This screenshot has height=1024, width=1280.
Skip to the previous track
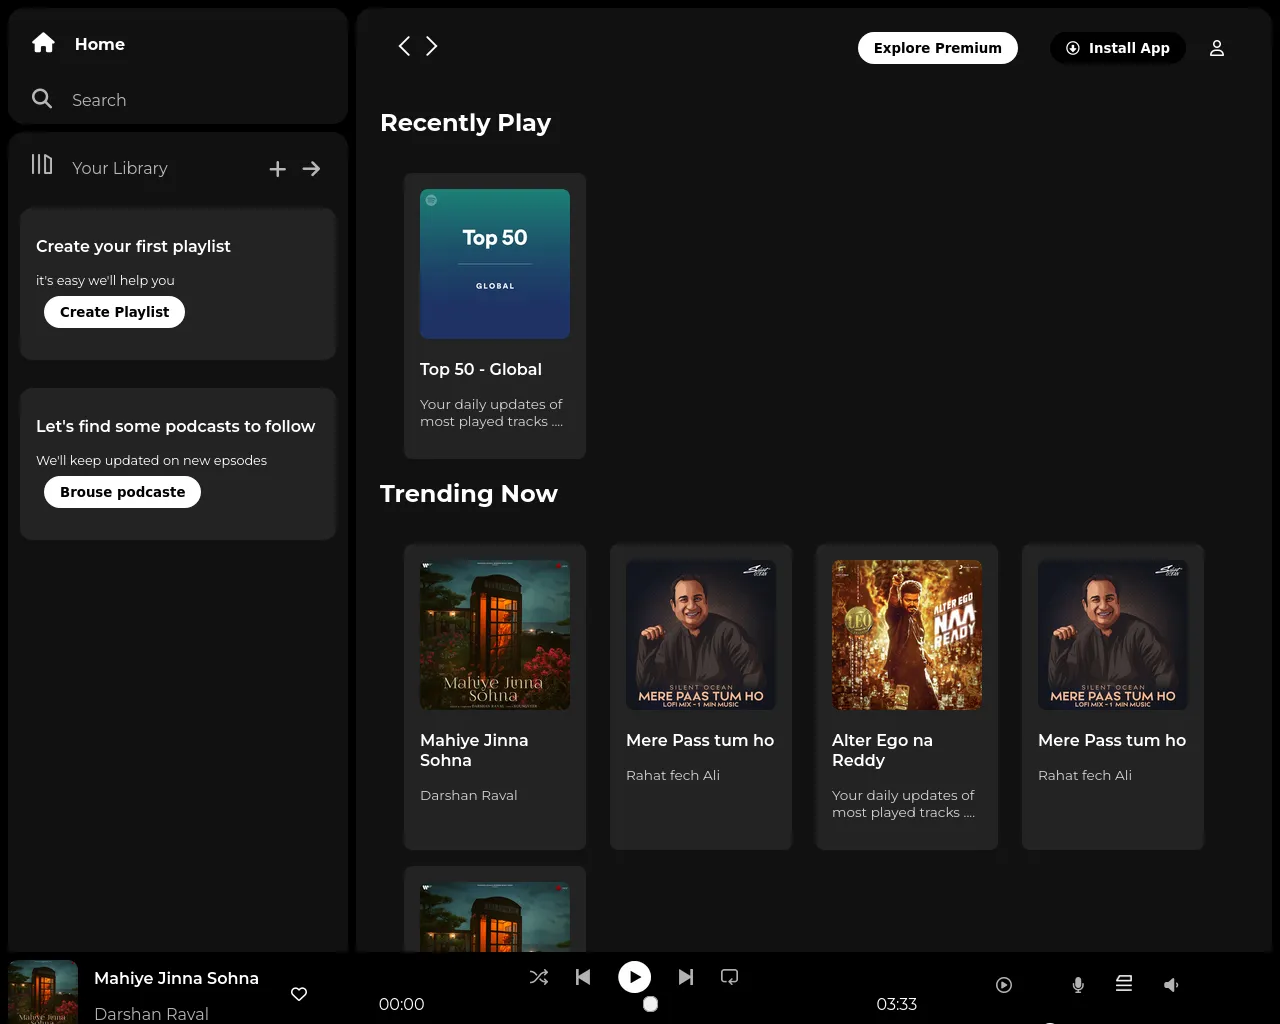583,977
